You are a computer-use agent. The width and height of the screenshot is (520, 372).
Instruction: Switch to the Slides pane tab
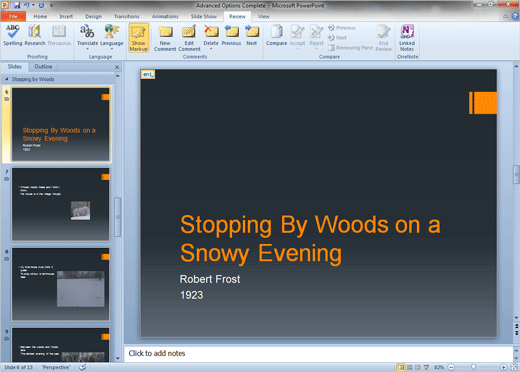pyautogui.click(x=14, y=67)
